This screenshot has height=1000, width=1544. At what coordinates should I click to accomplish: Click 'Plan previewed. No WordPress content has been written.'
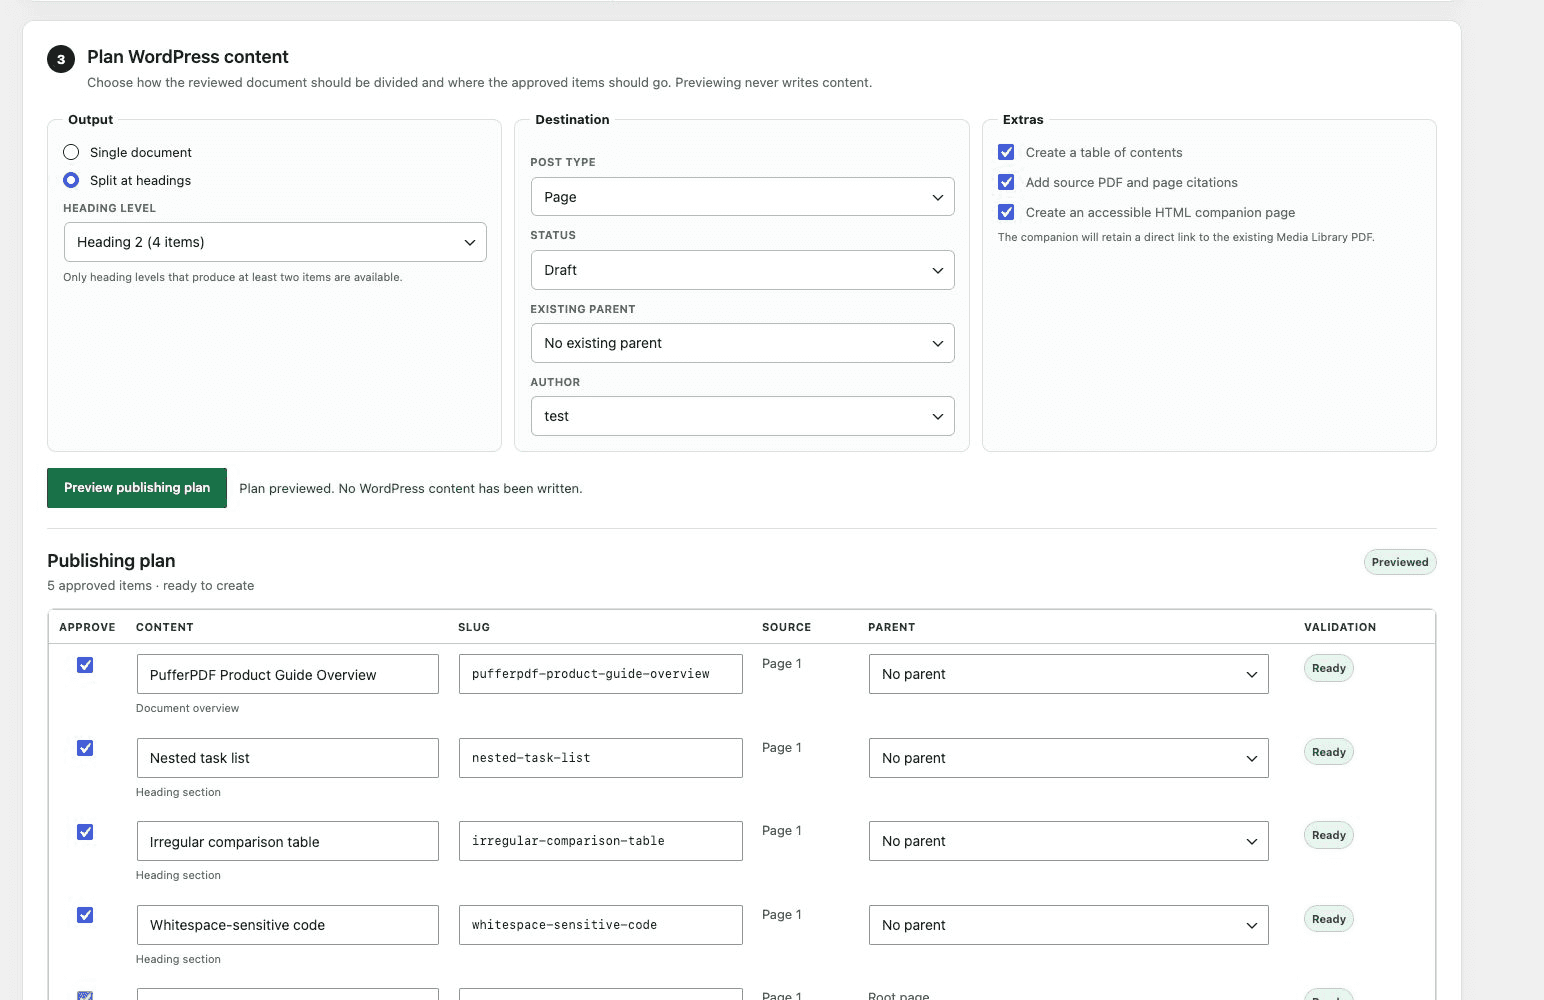point(411,489)
